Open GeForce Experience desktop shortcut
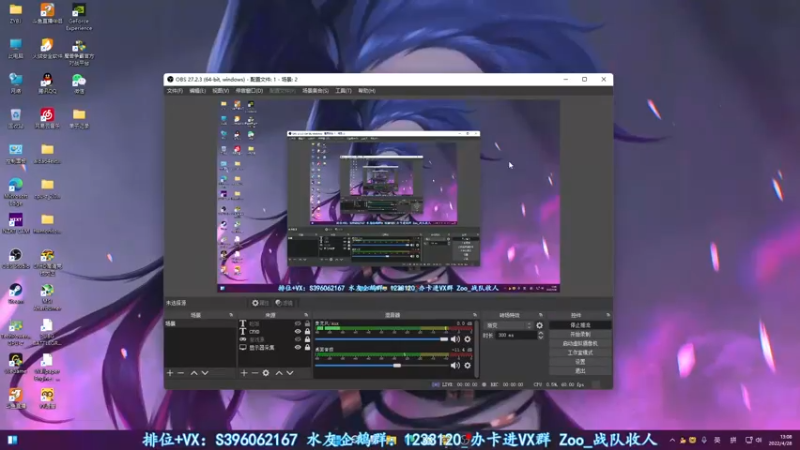The height and width of the screenshot is (450, 800). (79, 17)
